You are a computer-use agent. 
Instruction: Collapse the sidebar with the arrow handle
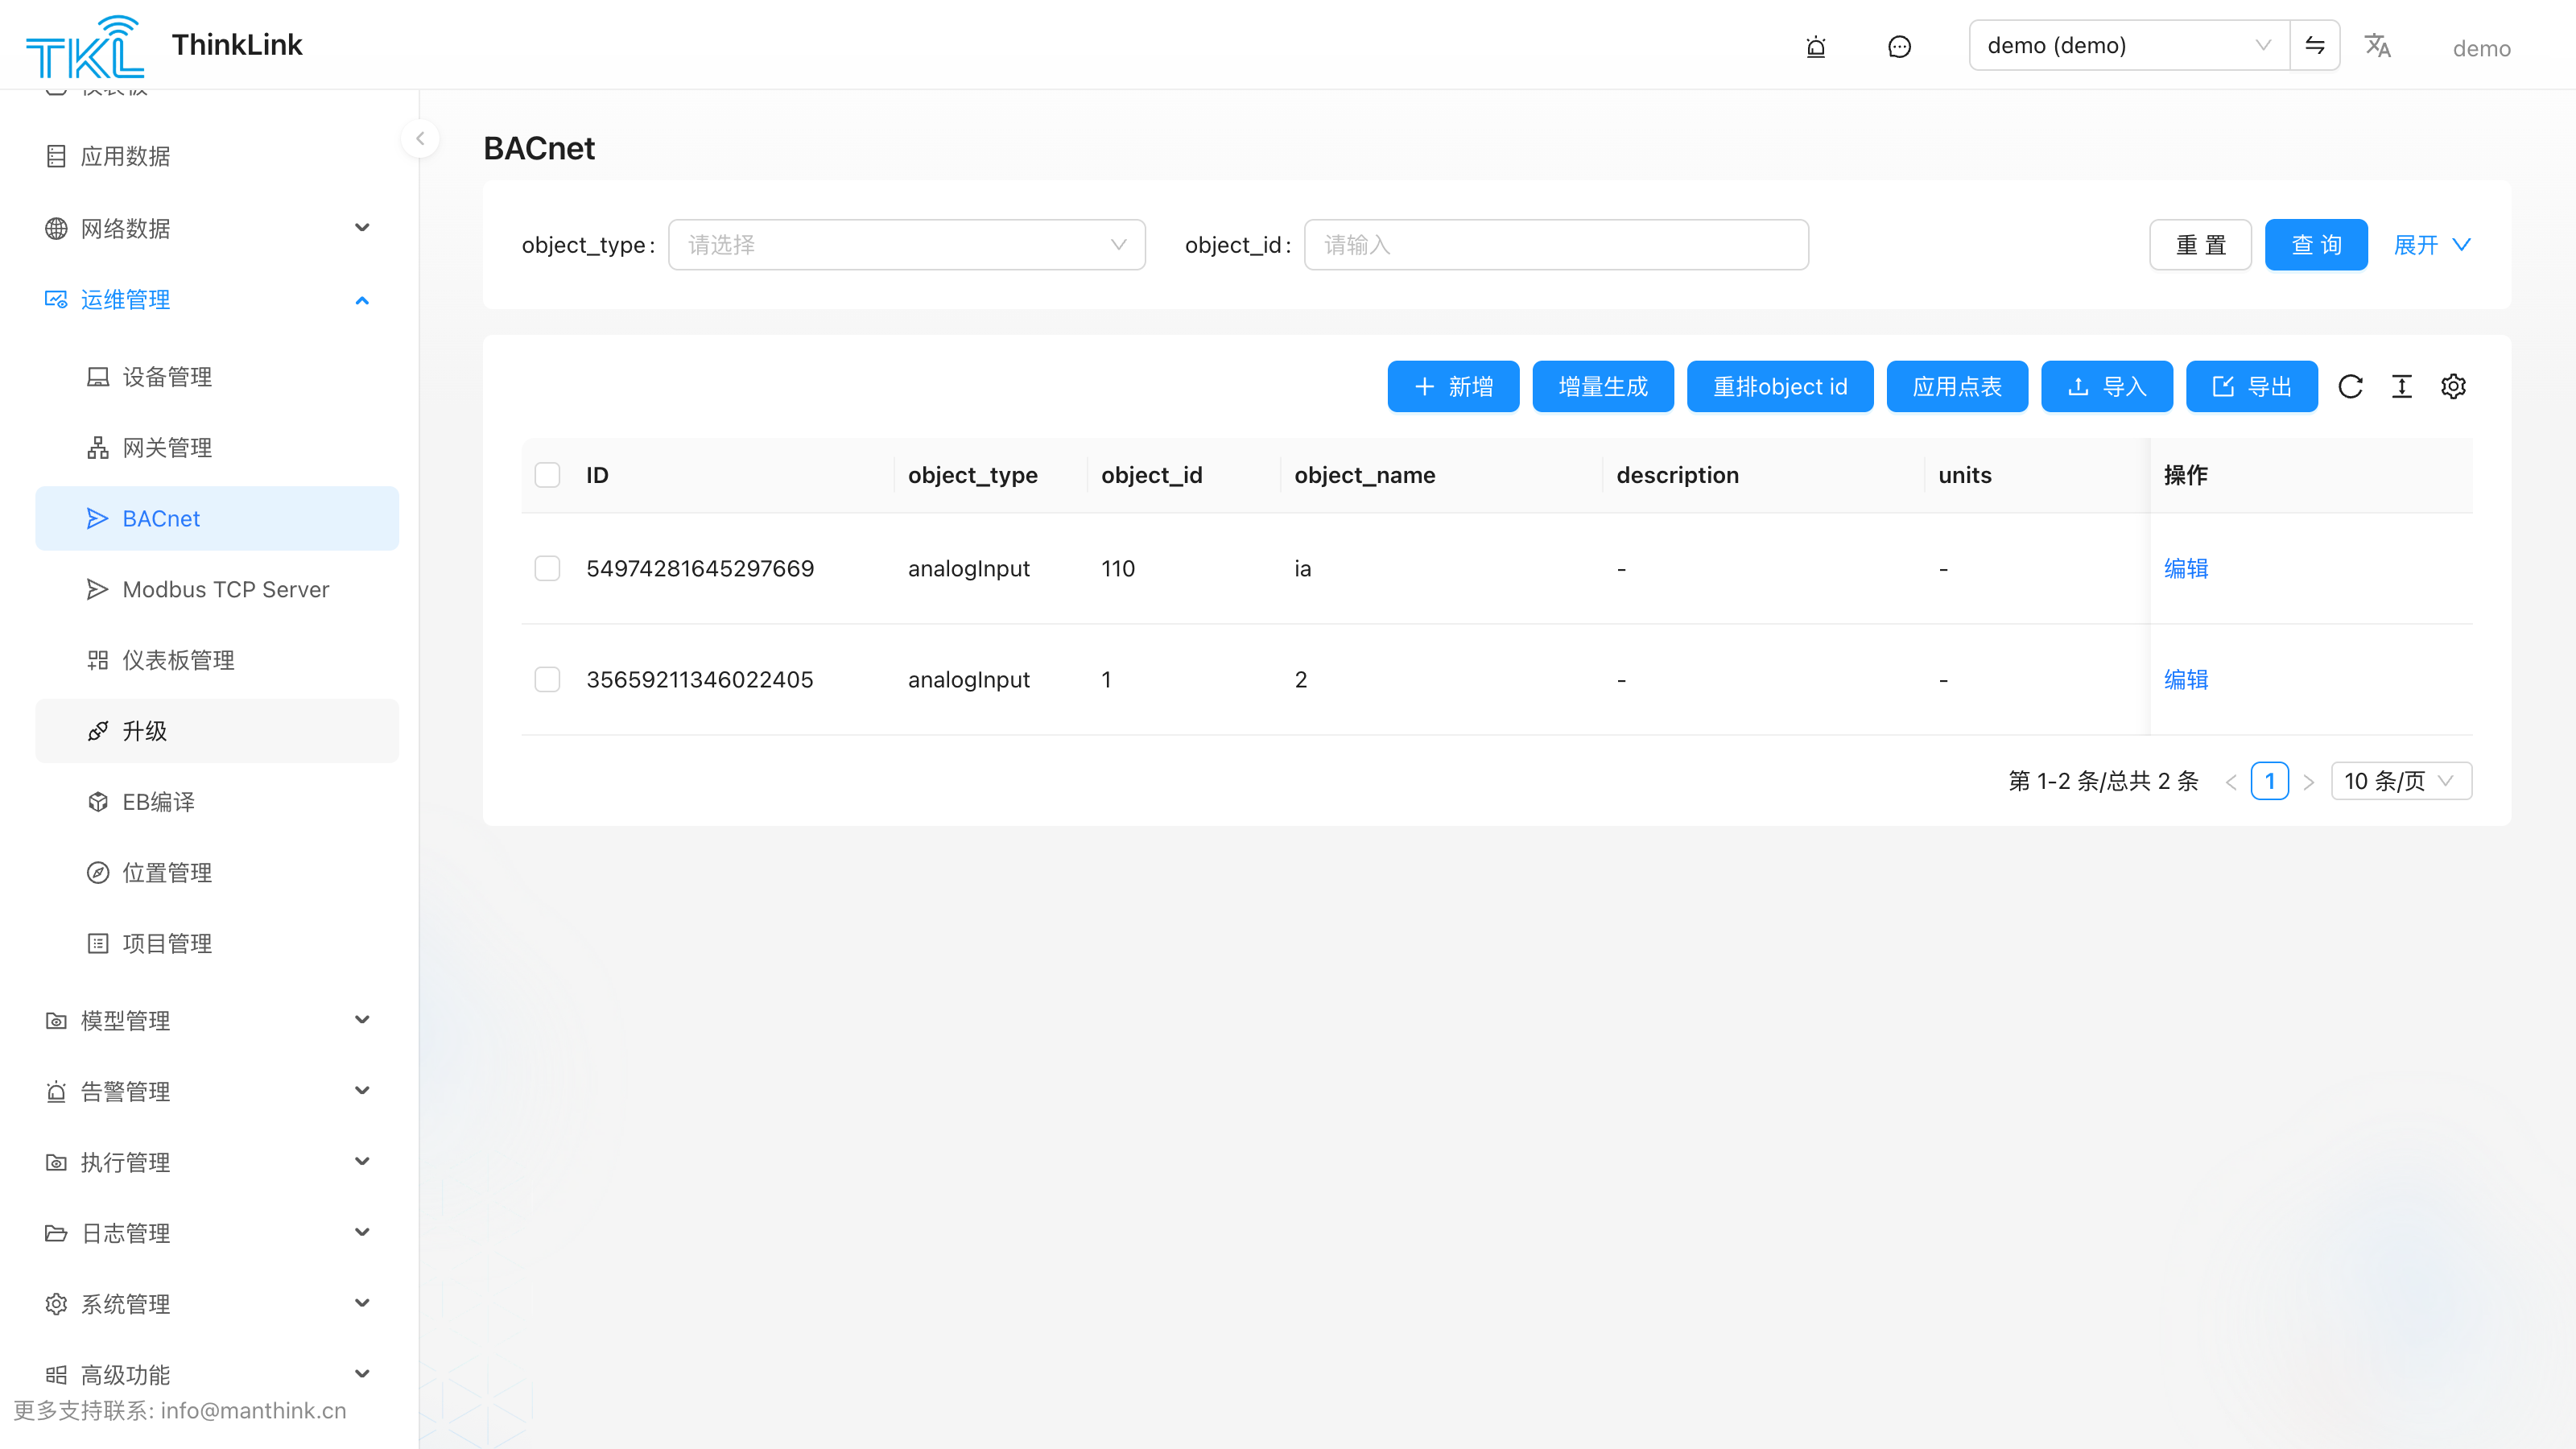click(420, 139)
